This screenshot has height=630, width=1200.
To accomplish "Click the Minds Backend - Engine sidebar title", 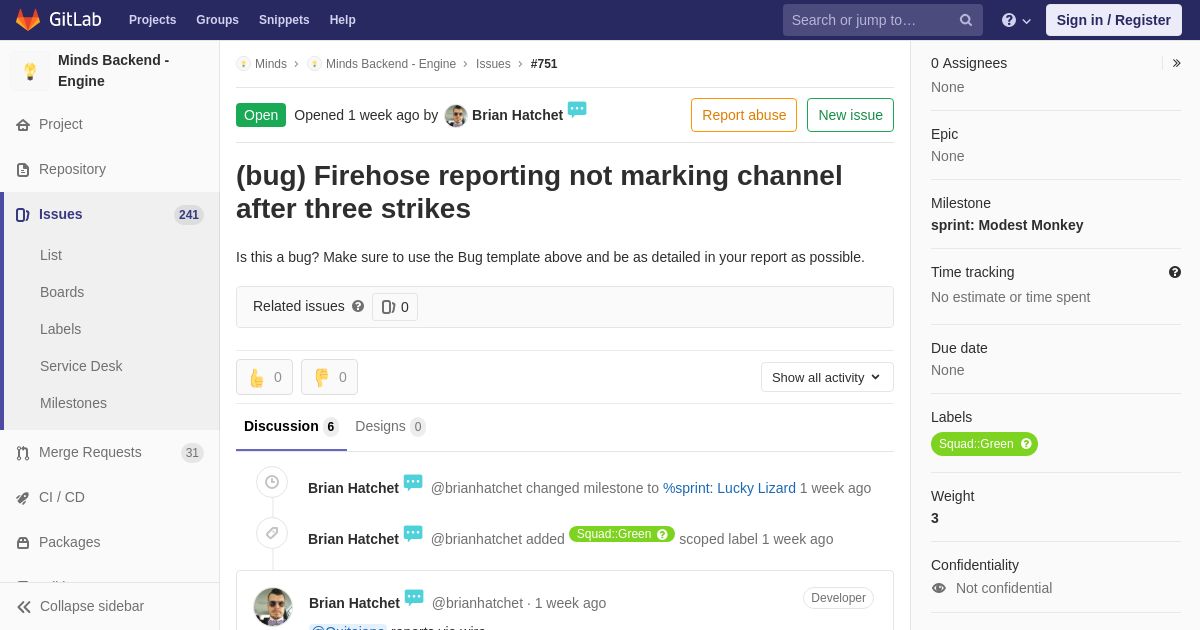I will point(113,71).
